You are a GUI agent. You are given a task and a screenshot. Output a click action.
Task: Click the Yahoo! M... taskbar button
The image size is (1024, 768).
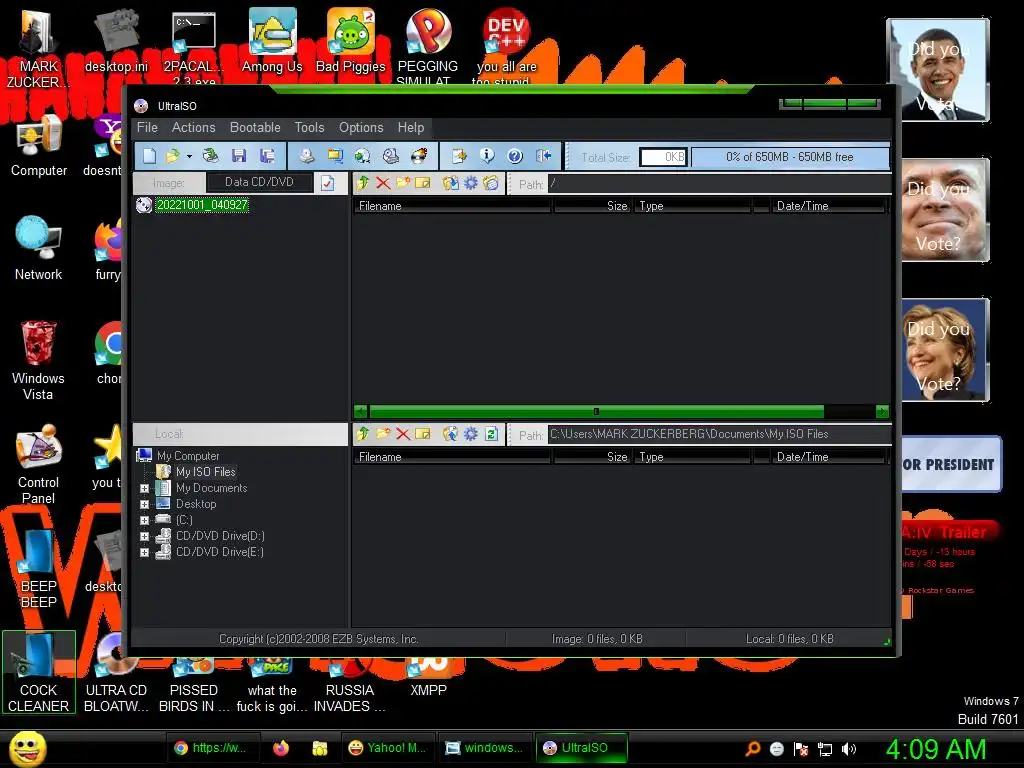point(387,748)
